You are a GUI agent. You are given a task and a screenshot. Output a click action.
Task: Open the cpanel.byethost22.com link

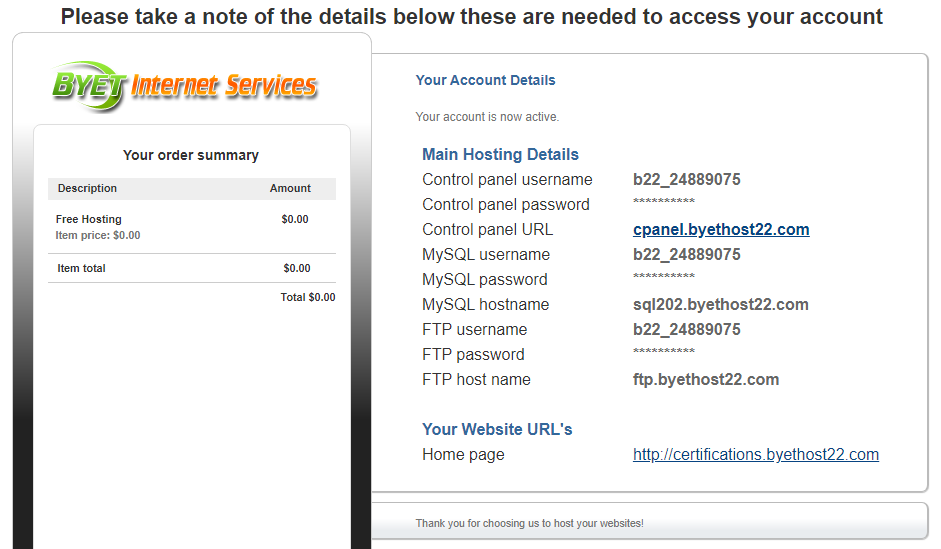[x=721, y=230]
